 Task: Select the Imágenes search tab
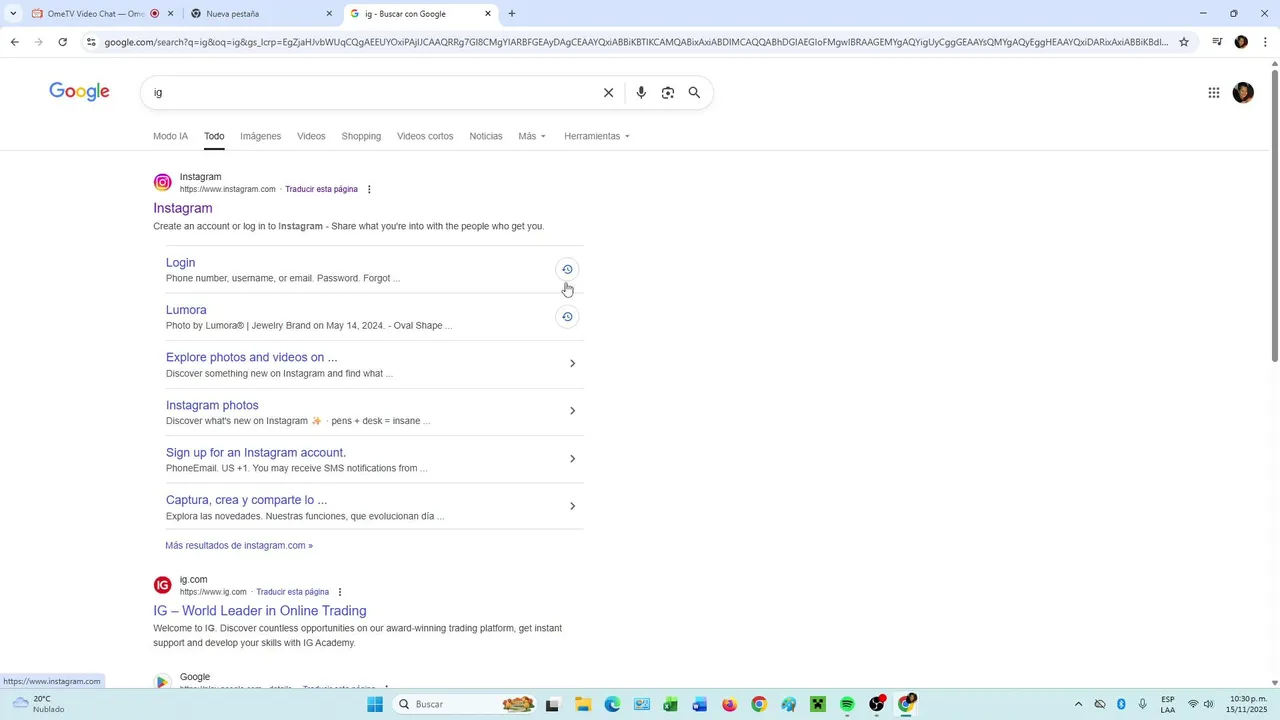coord(260,136)
